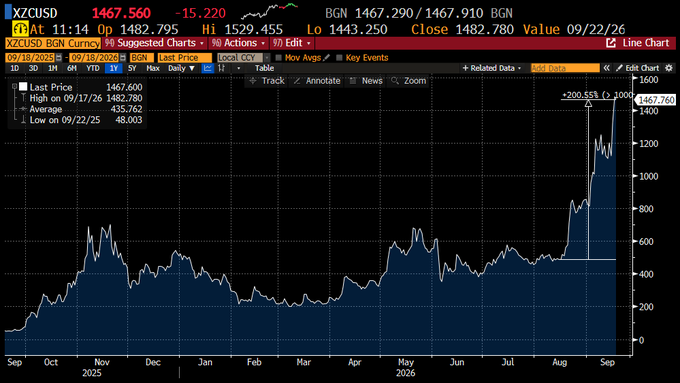Click the intraday sparkline mini chart
The height and width of the screenshot is (383, 680).
tap(269, 11)
